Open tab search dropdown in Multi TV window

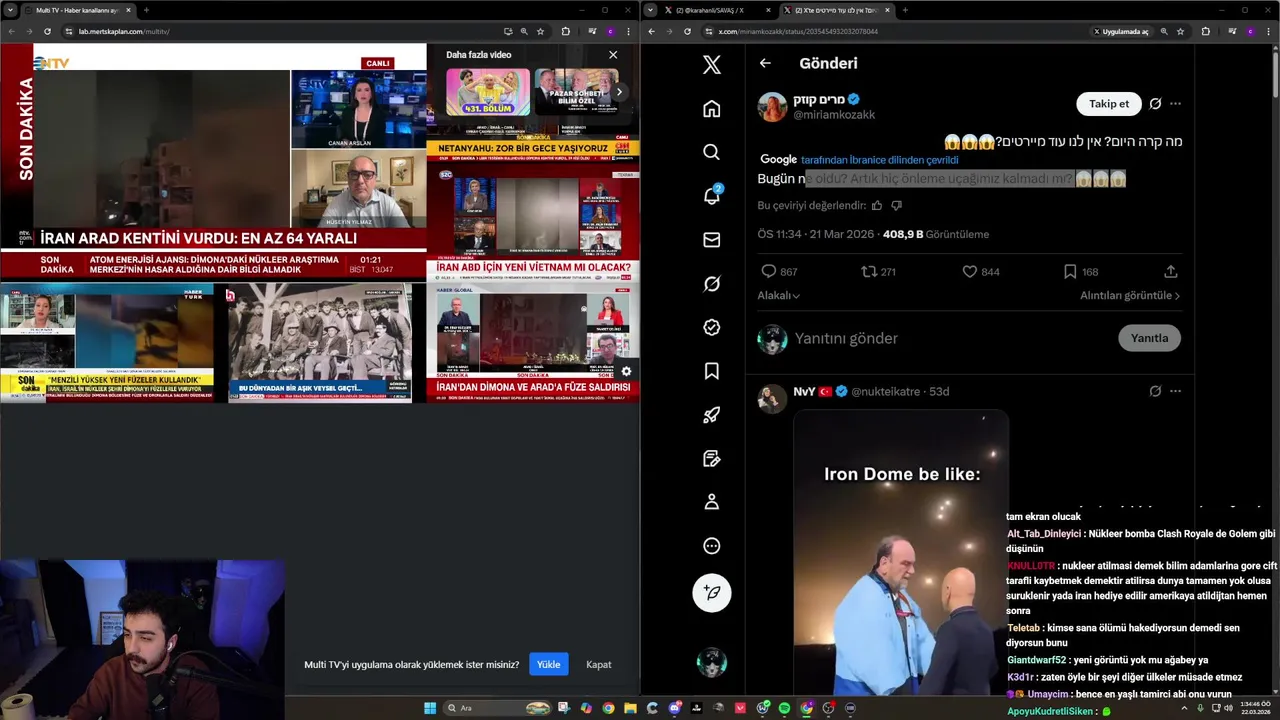pos(10,10)
